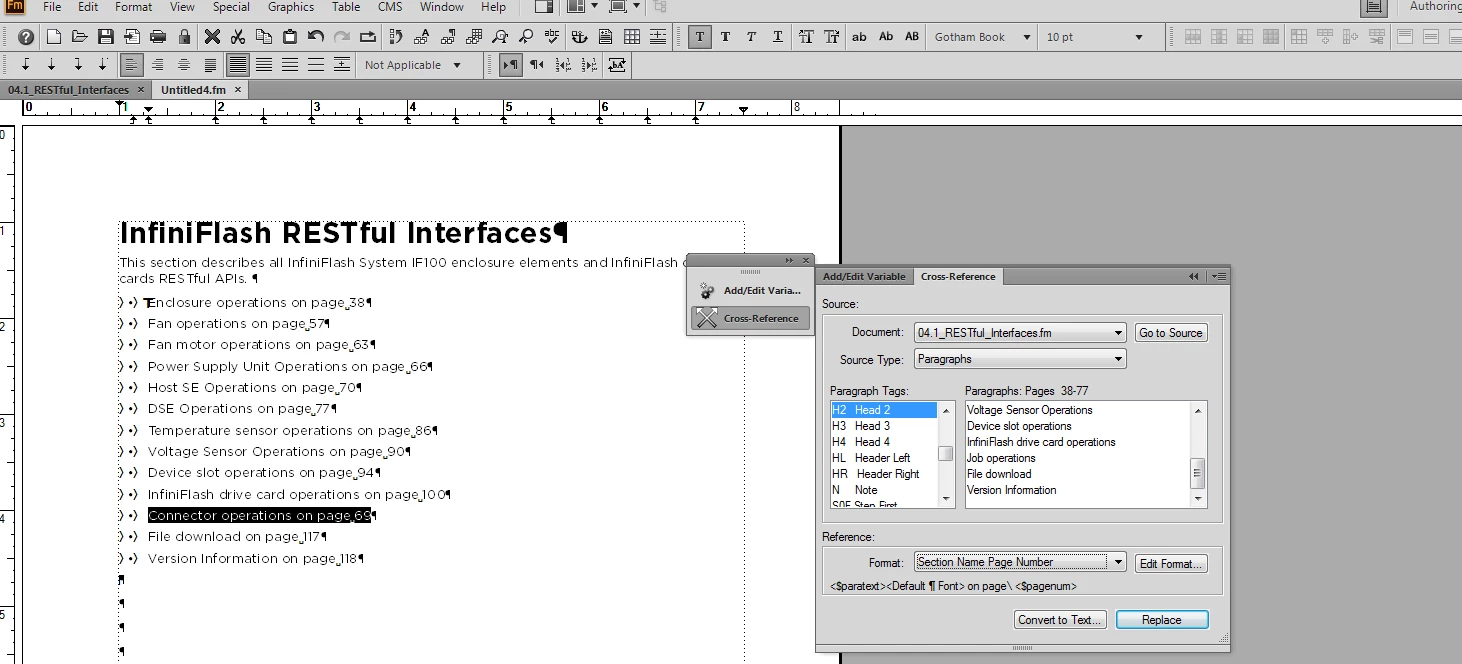Click the Go to Source button
1462x664 pixels.
1171,332
